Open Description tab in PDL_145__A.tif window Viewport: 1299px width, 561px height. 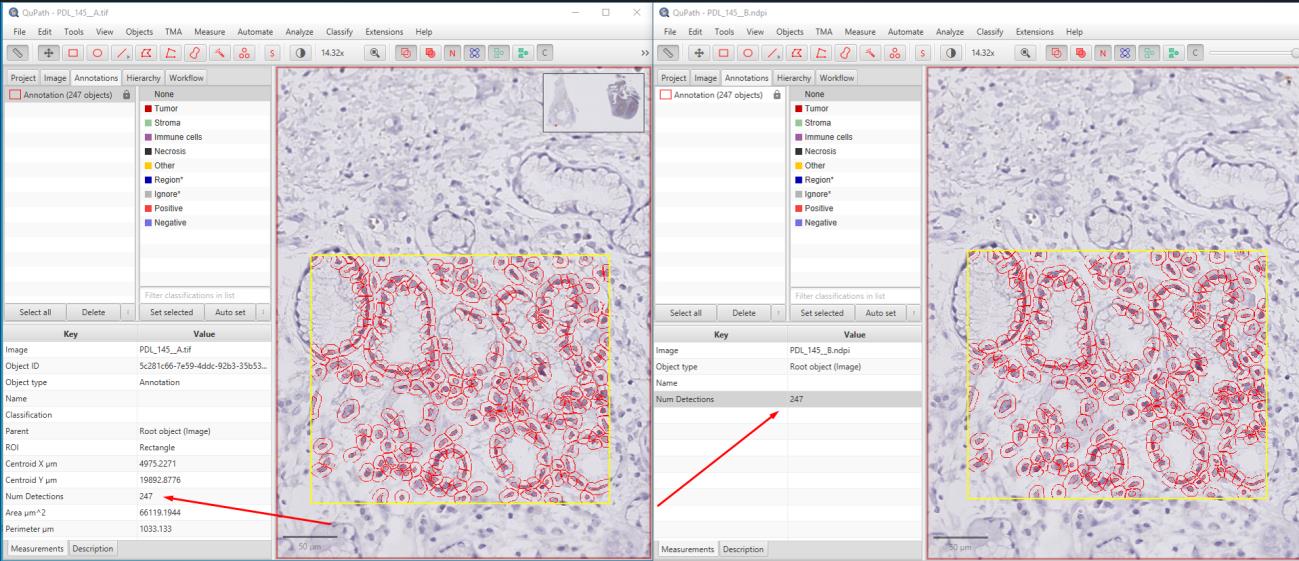point(92,548)
